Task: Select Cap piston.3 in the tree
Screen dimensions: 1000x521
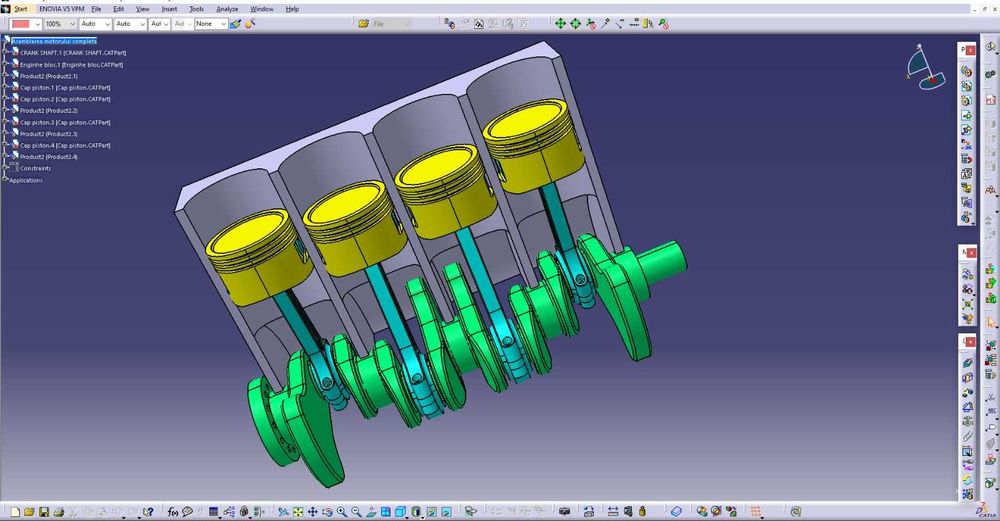Action: 65,122
